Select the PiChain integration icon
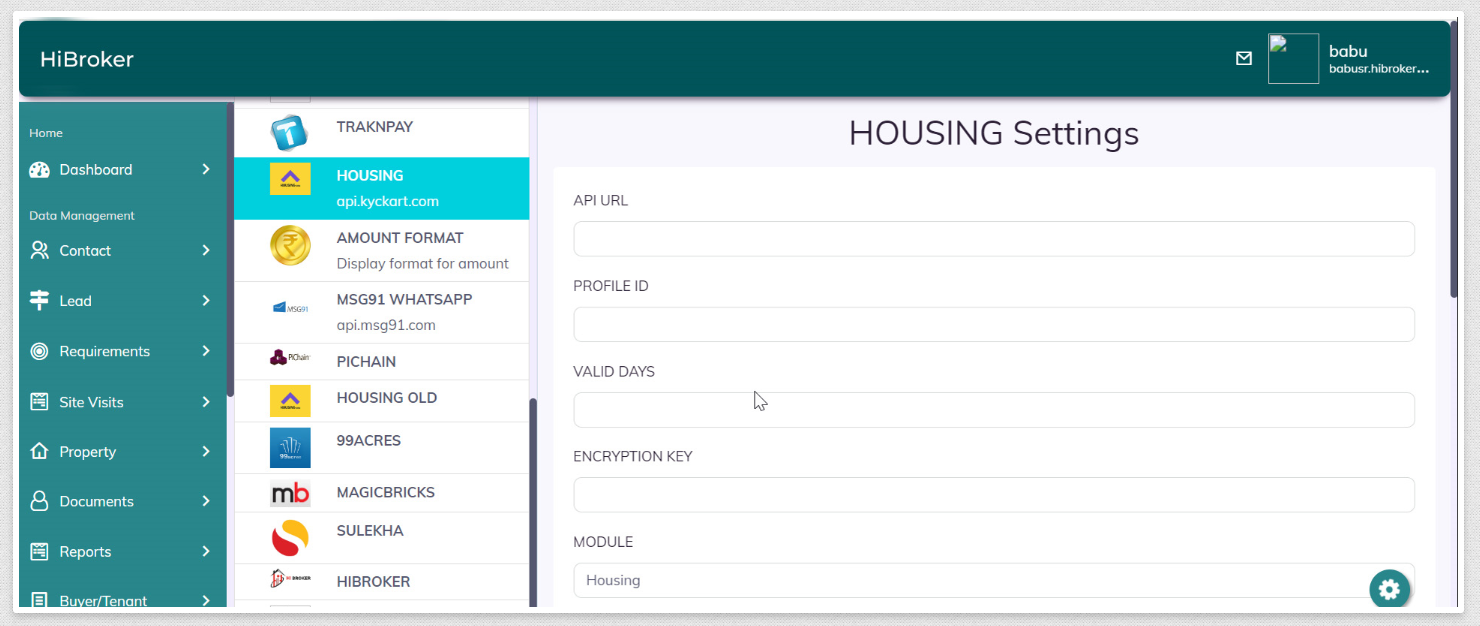 tap(290, 361)
